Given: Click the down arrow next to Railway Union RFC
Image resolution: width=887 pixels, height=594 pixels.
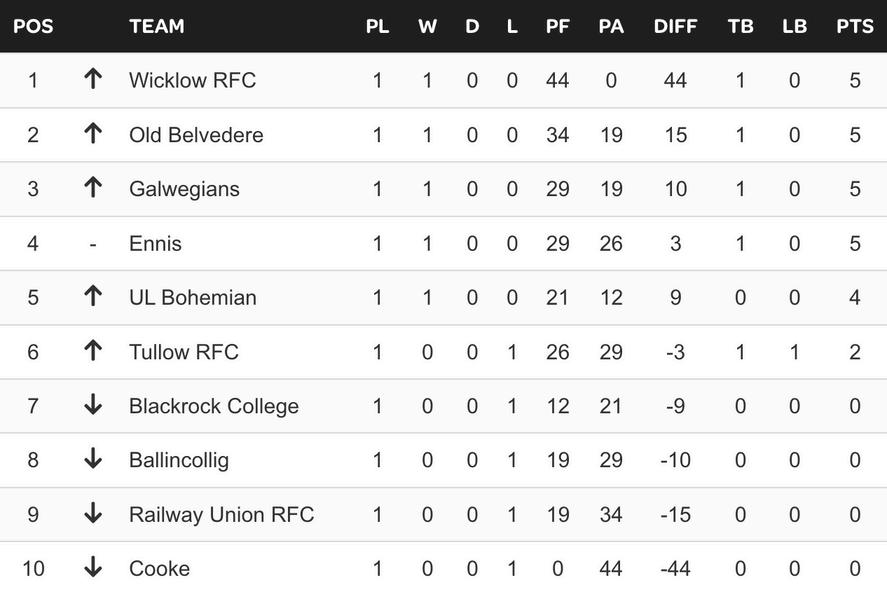Looking at the screenshot, I should (93, 514).
